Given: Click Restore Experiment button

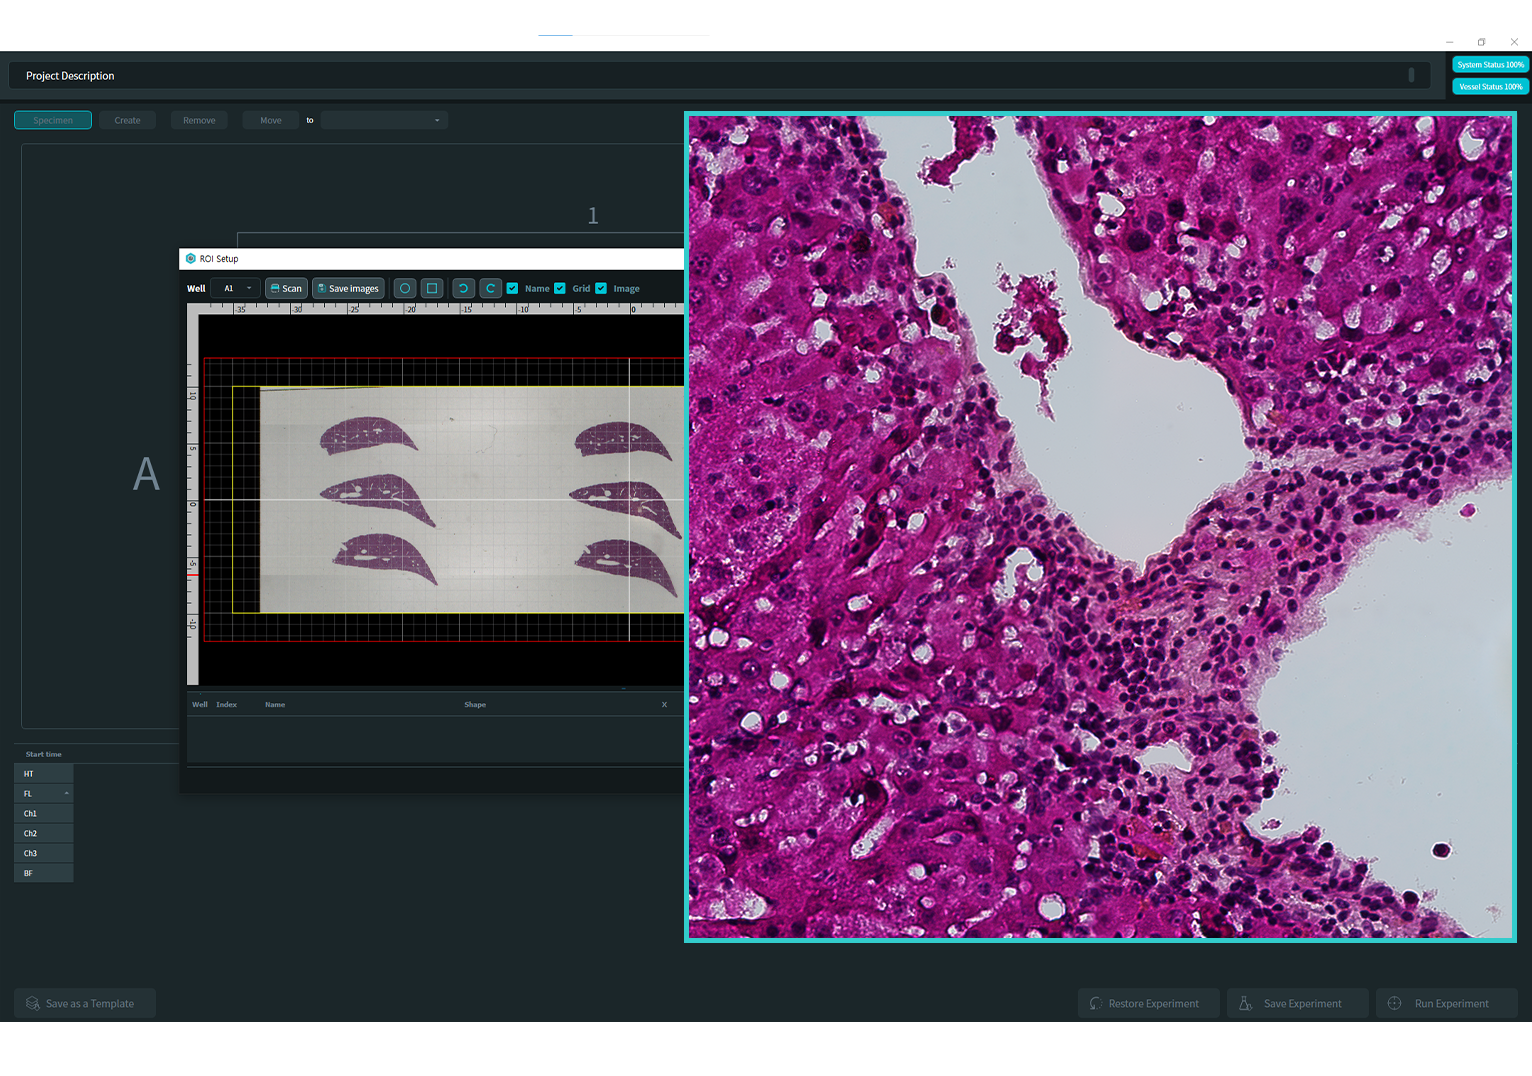Looking at the screenshot, I should [1149, 1003].
